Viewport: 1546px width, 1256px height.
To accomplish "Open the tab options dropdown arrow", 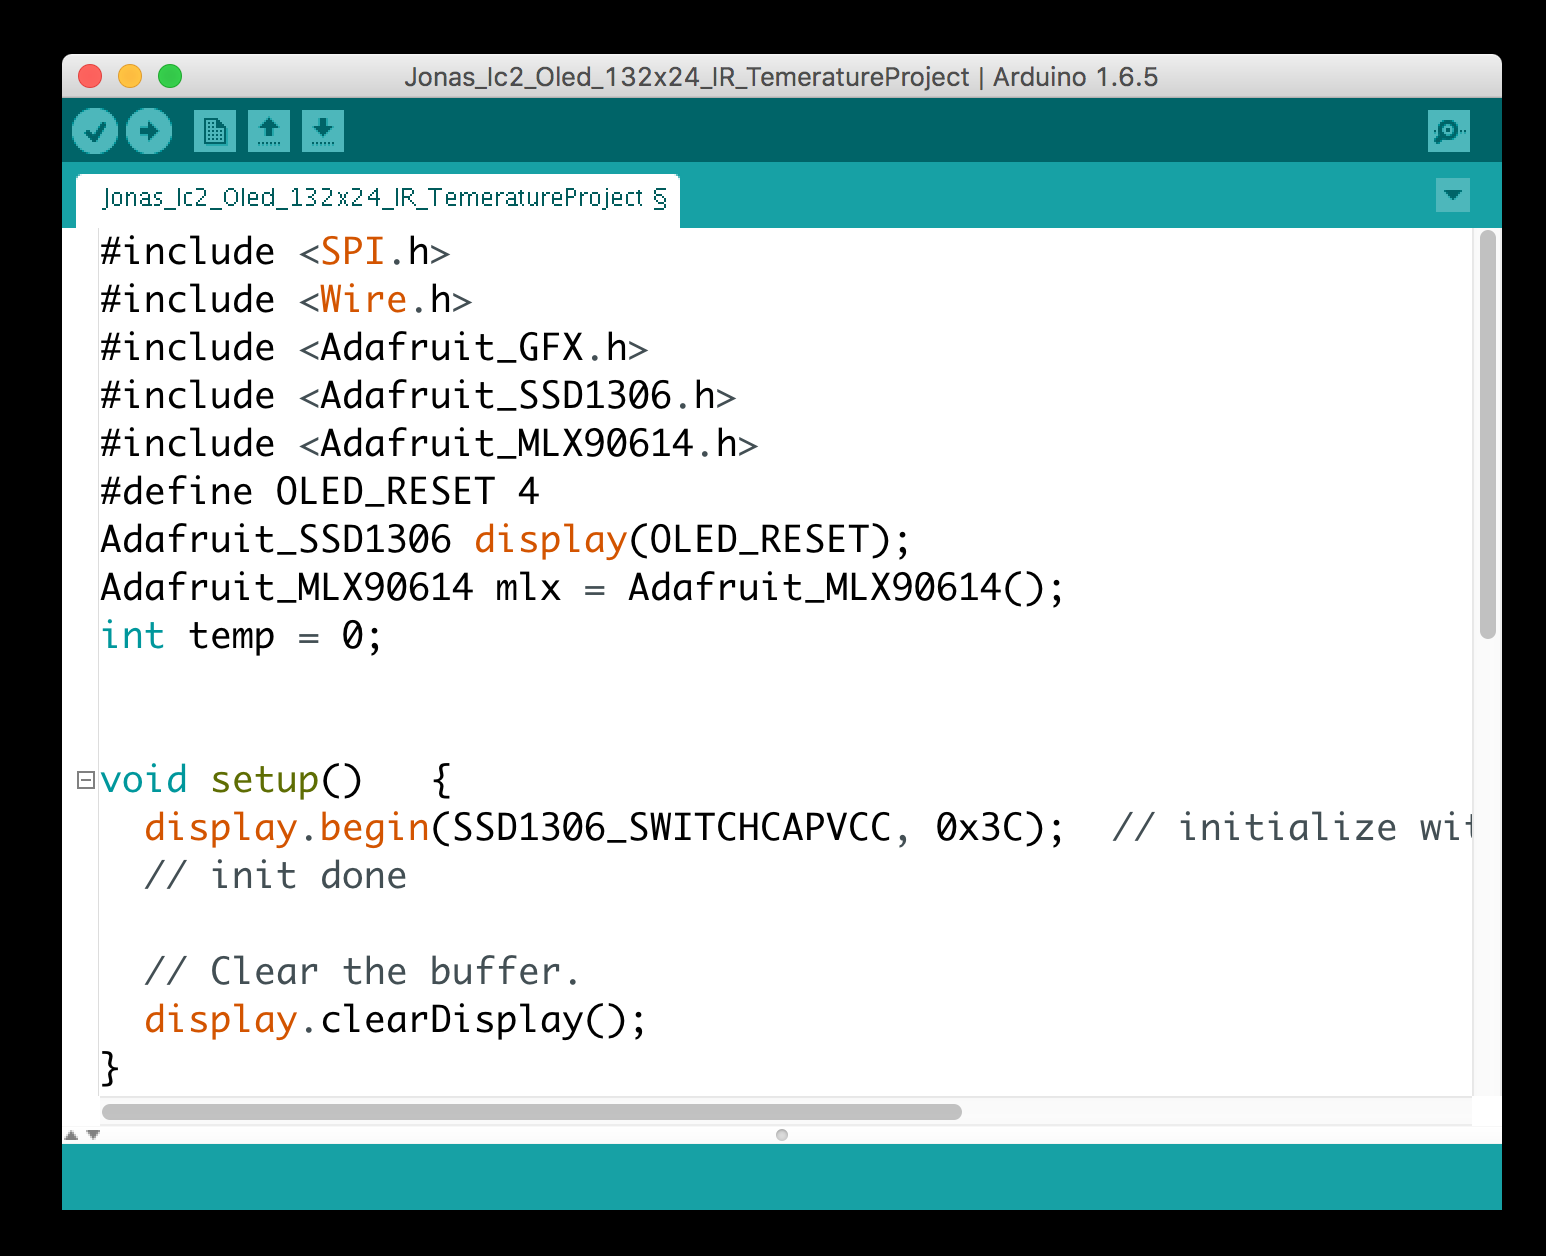I will pos(1453,194).
